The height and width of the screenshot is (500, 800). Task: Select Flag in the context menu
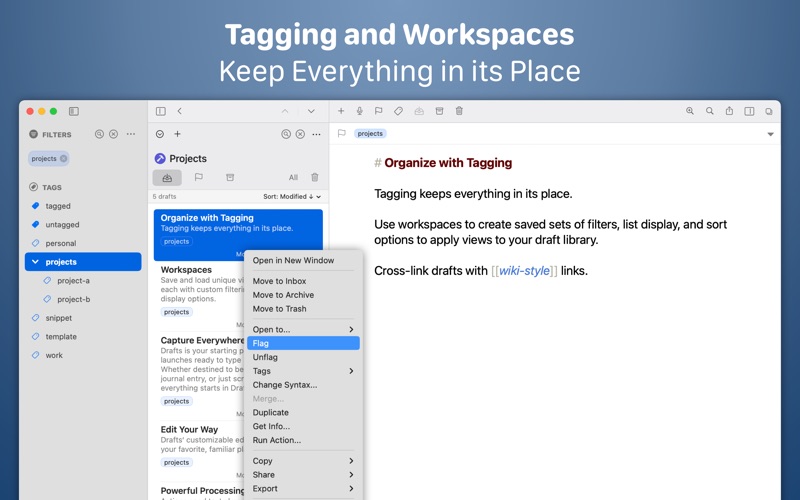pos(303,343)
